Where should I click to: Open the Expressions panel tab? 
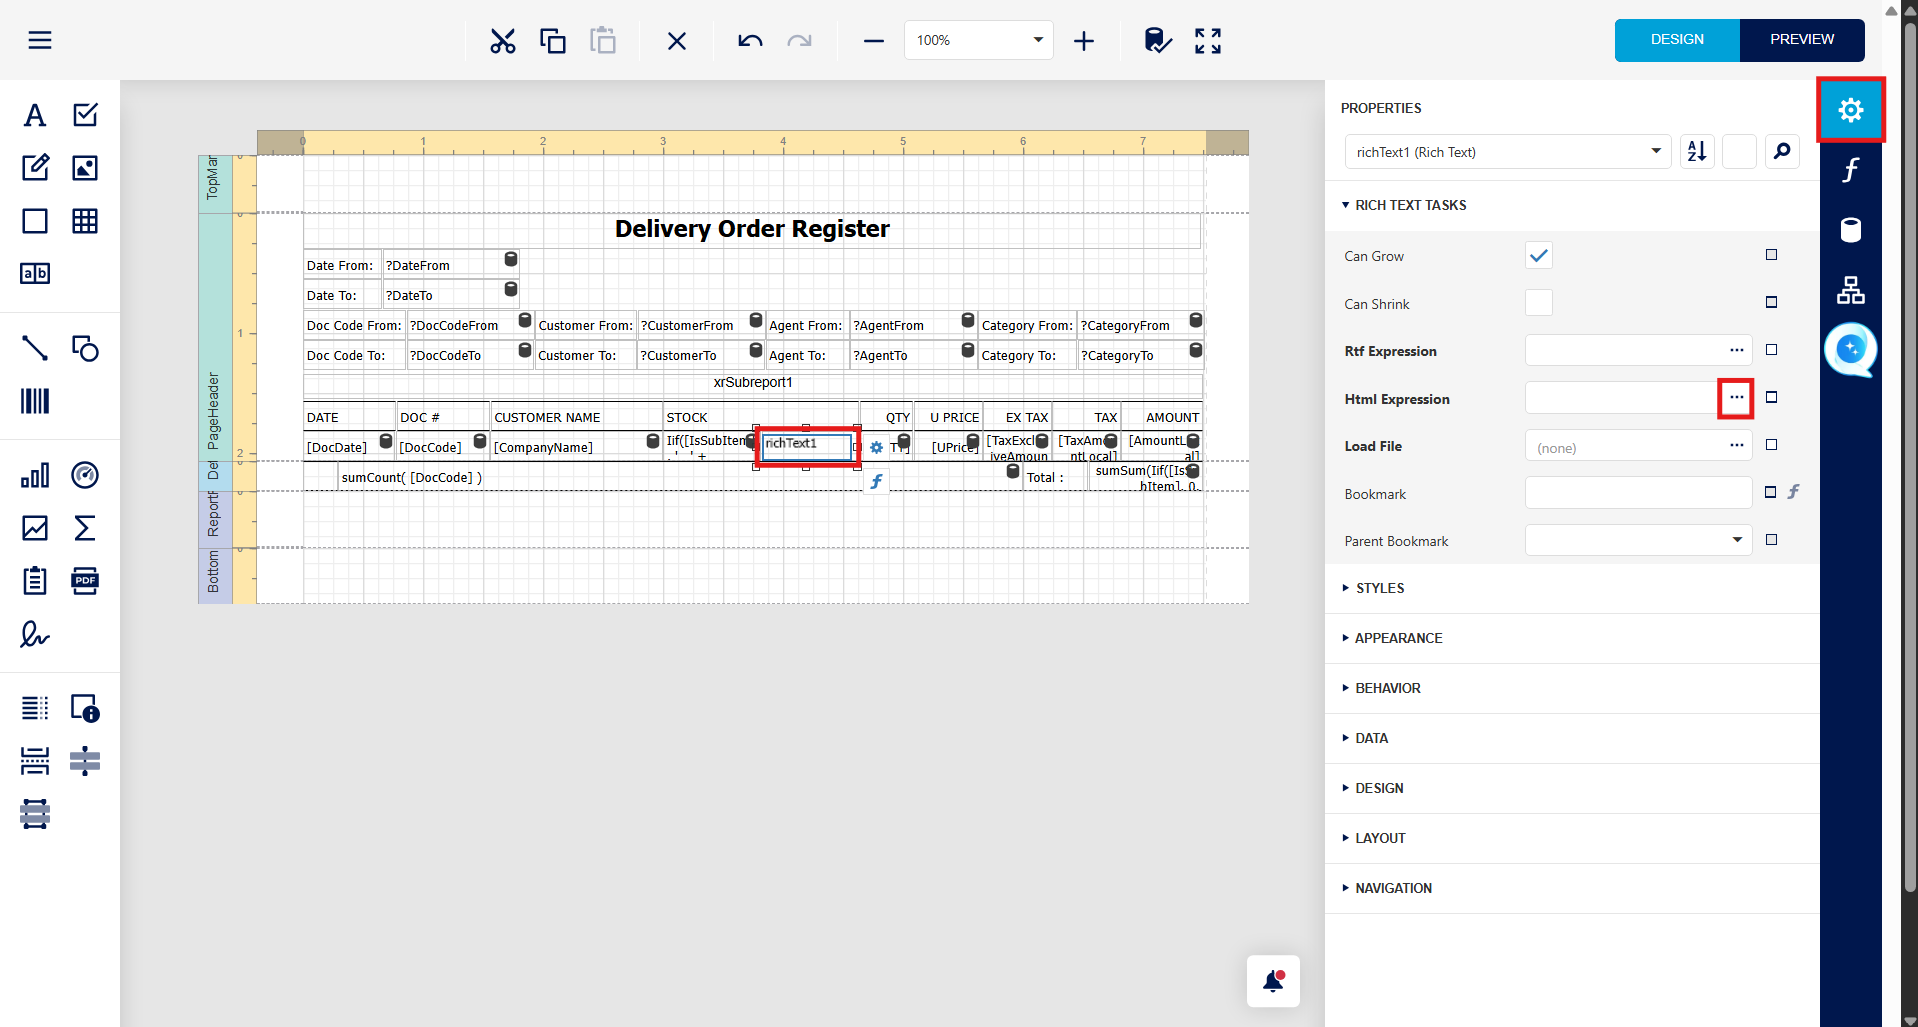coord(1850,170)
